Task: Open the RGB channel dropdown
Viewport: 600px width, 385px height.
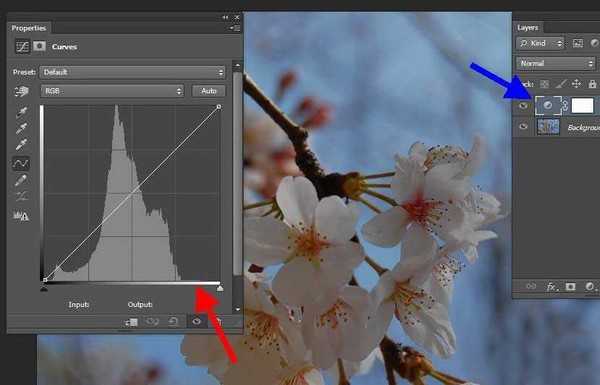Action: [x=112, y=91]
